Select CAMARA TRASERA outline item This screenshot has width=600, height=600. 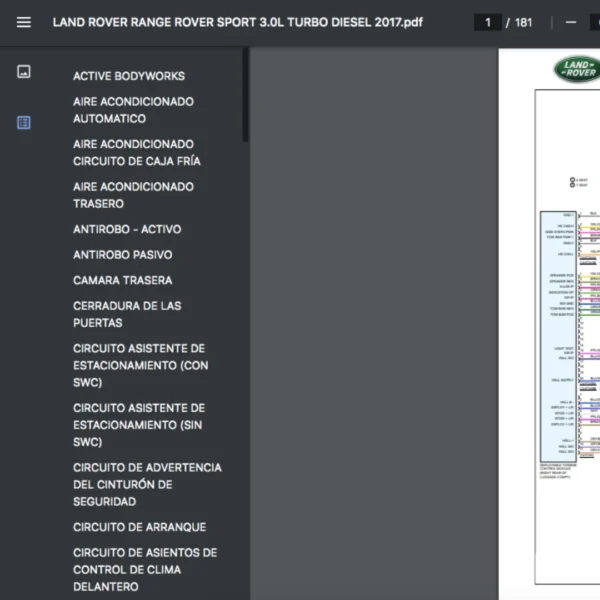[x=122, y=280]
